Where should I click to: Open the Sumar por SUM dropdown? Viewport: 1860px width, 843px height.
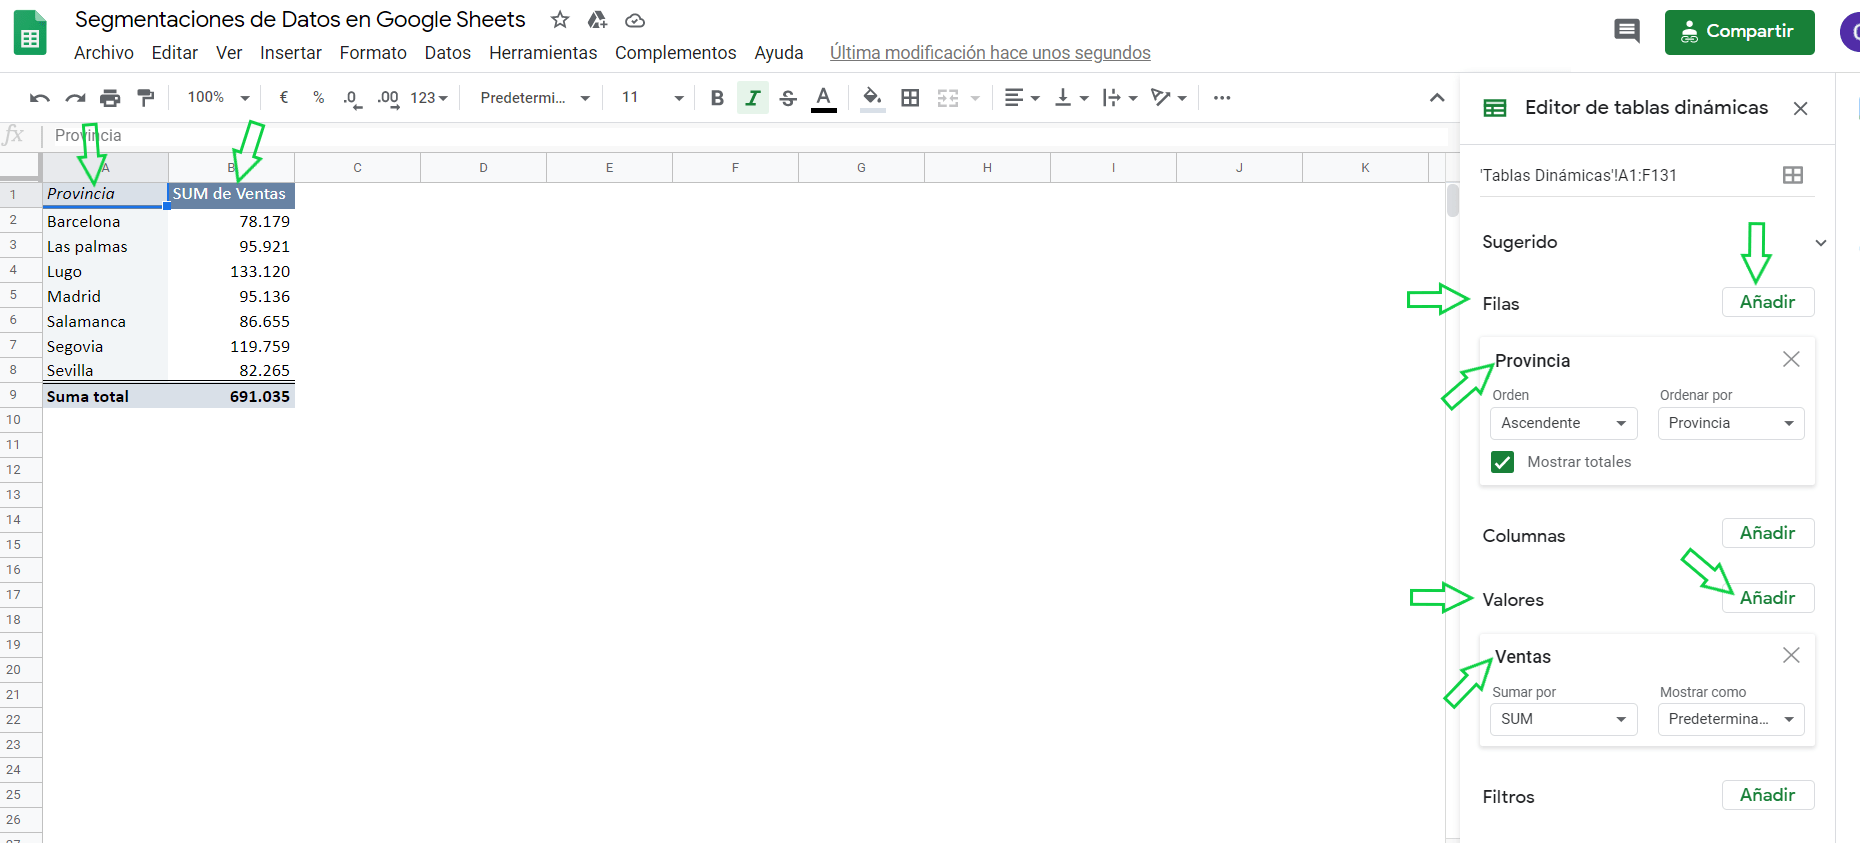pos(1564,719)
